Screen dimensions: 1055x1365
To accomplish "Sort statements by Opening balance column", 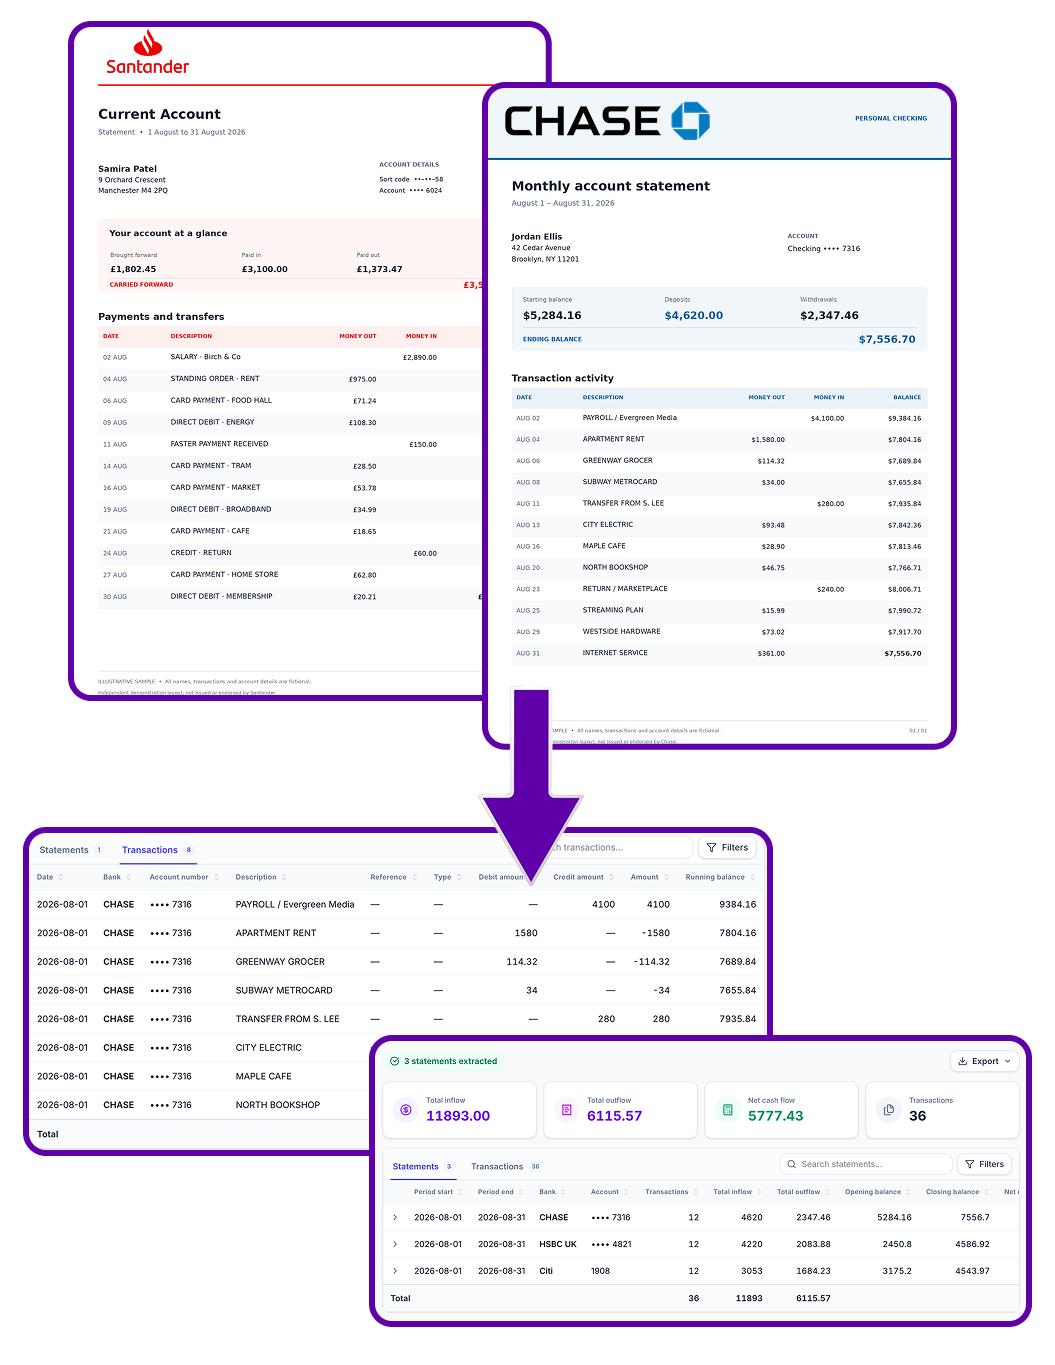I will (x=878, y=1192).
